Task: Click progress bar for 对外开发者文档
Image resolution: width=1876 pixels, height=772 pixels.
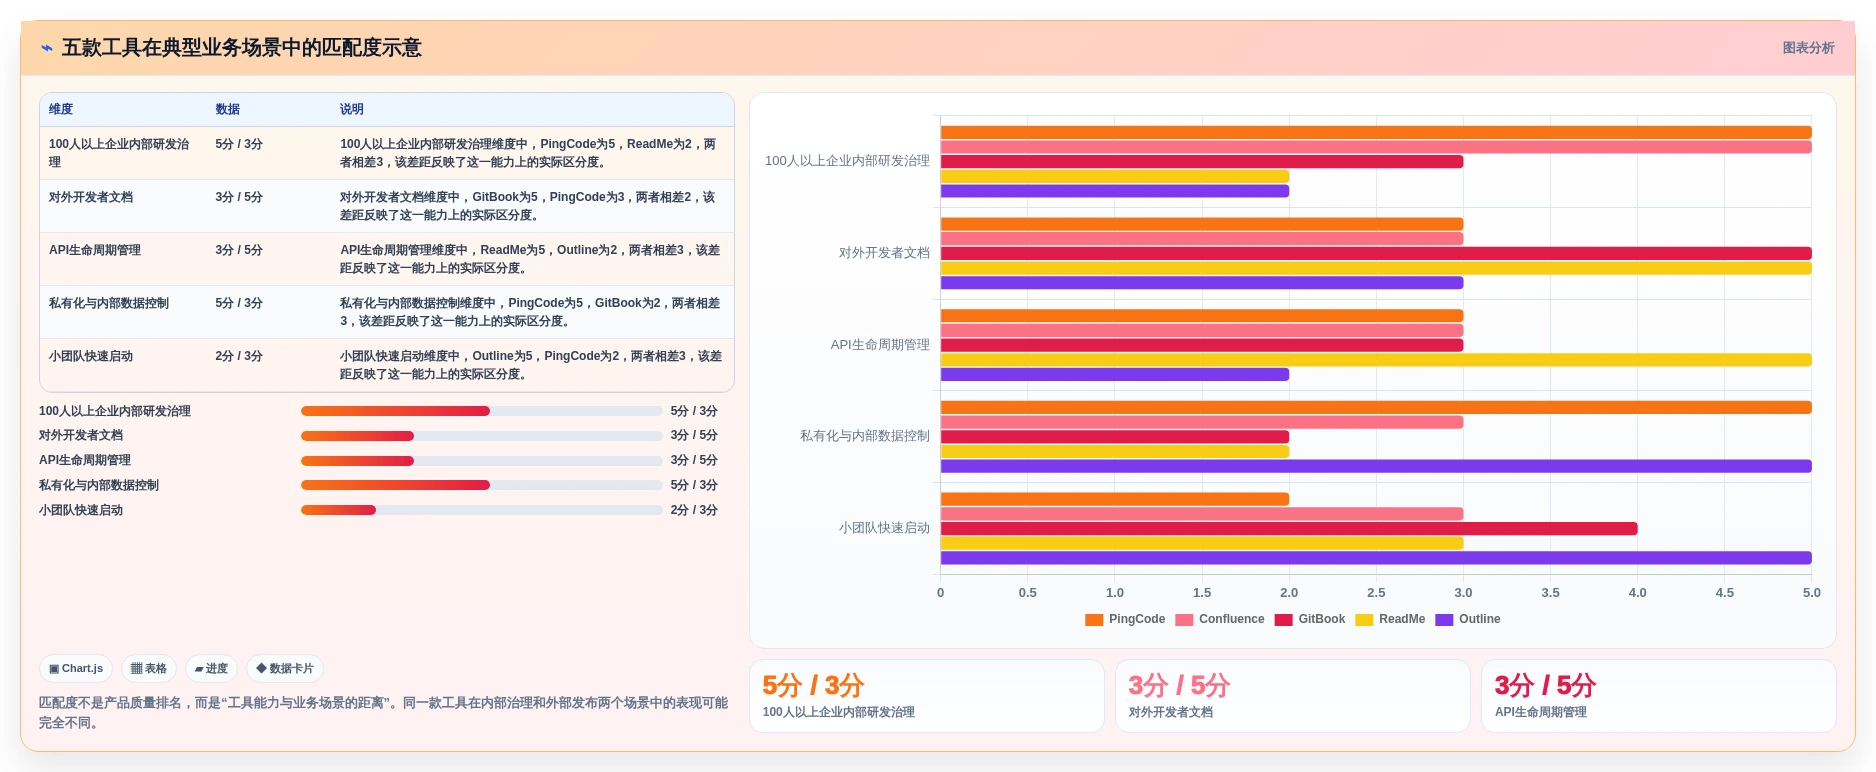Action: pyautogui.click(x=481, y=436)
